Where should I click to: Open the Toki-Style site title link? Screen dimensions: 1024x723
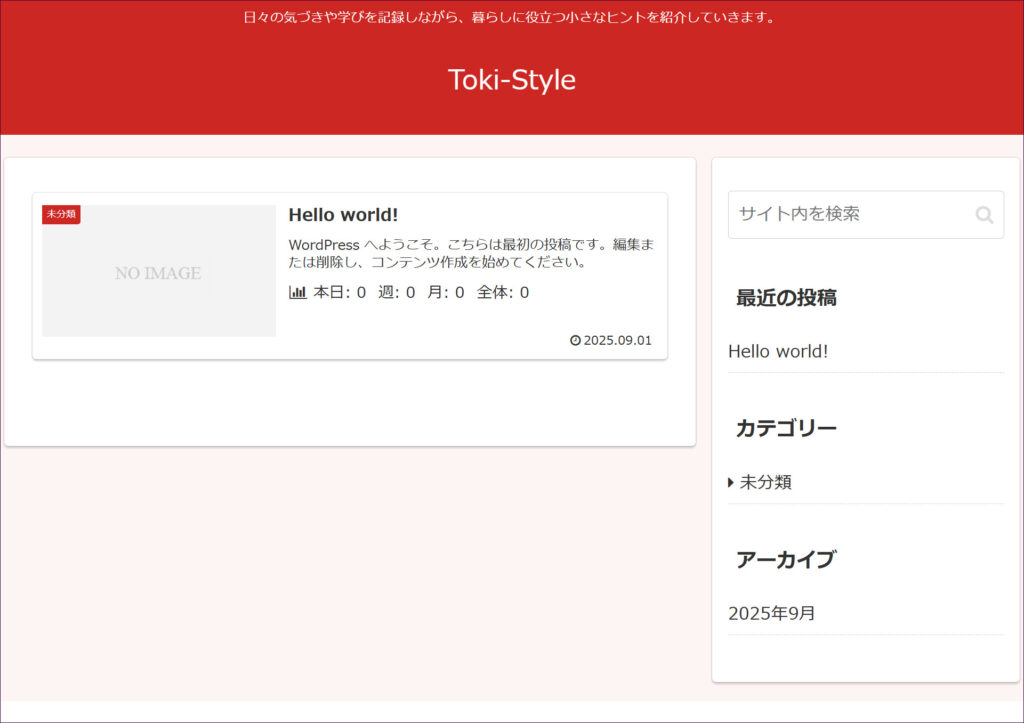click(x=511, y=80)
